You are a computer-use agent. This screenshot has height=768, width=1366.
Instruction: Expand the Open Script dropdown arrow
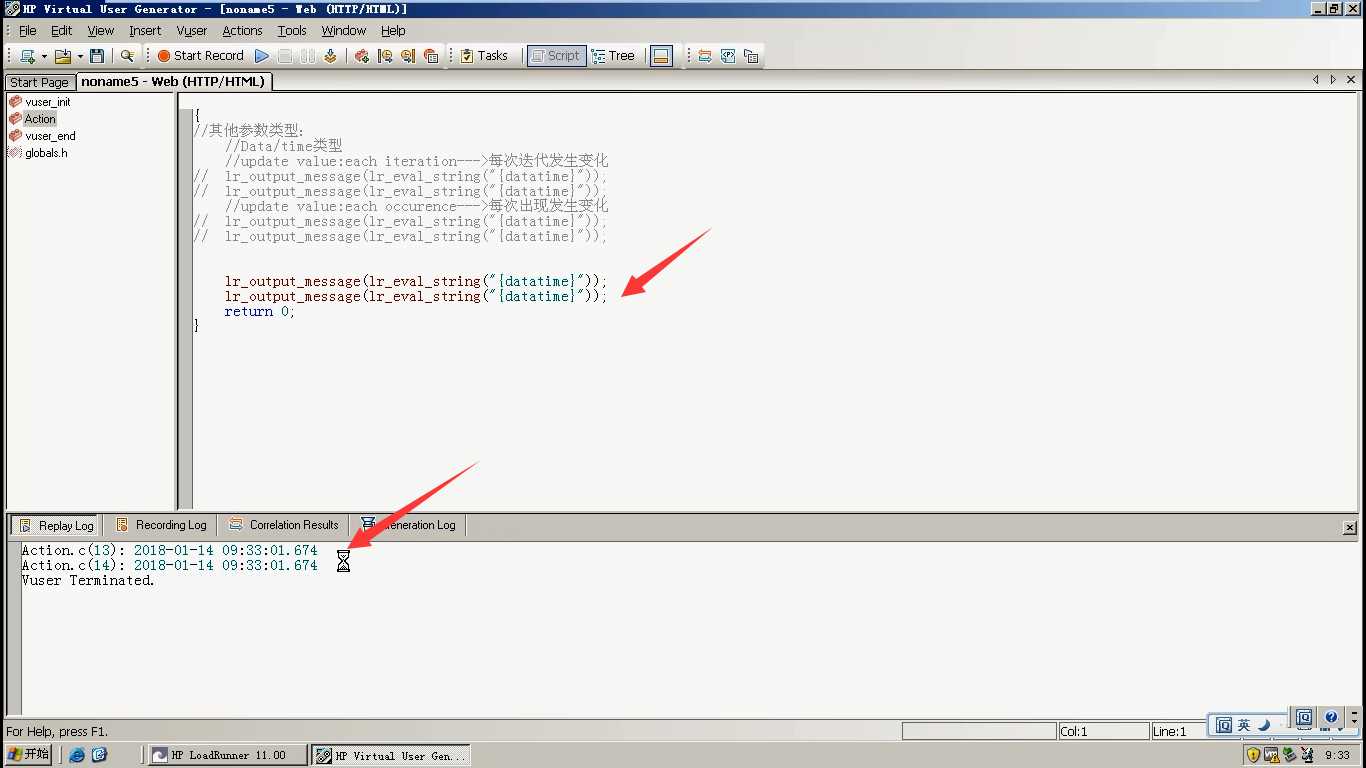80,56
